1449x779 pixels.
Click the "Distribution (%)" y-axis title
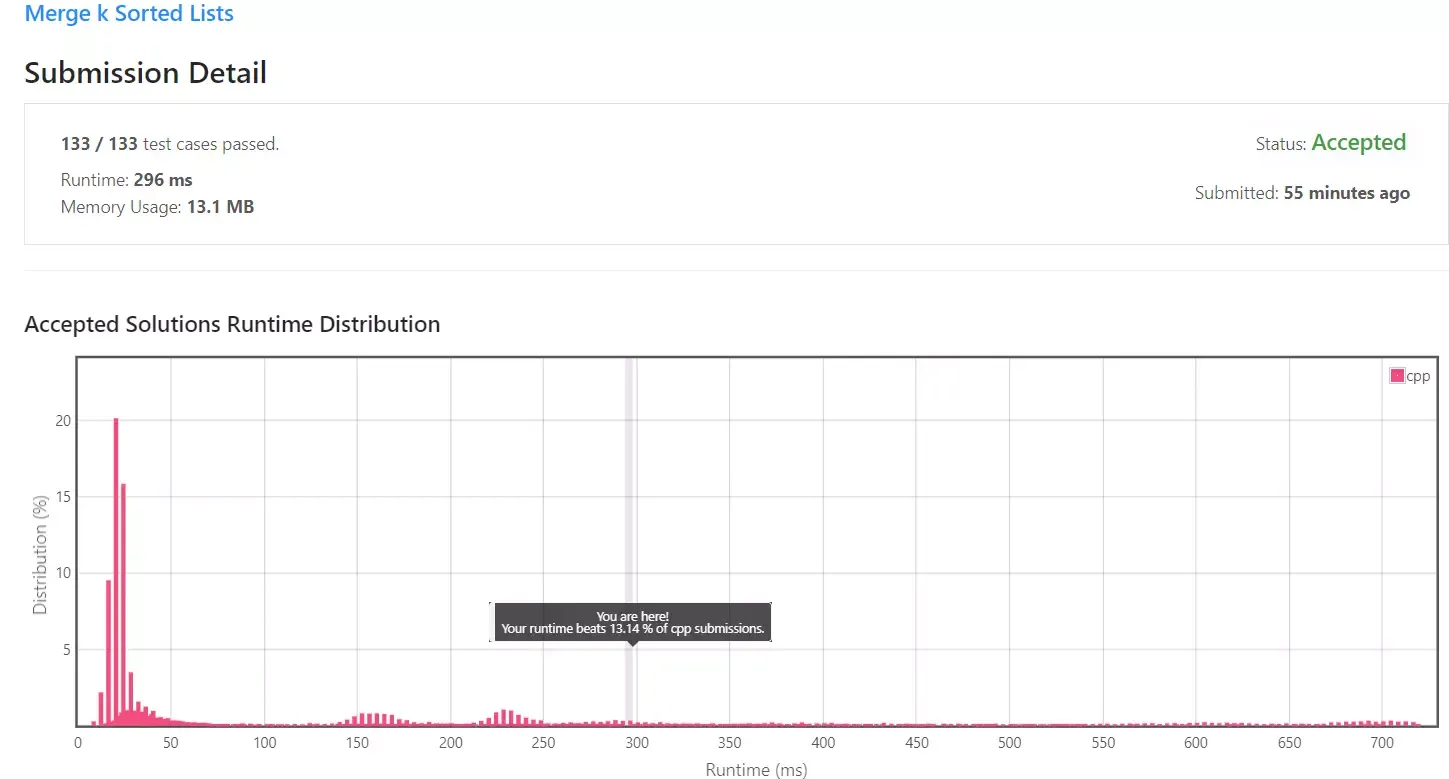click(40, 554)
